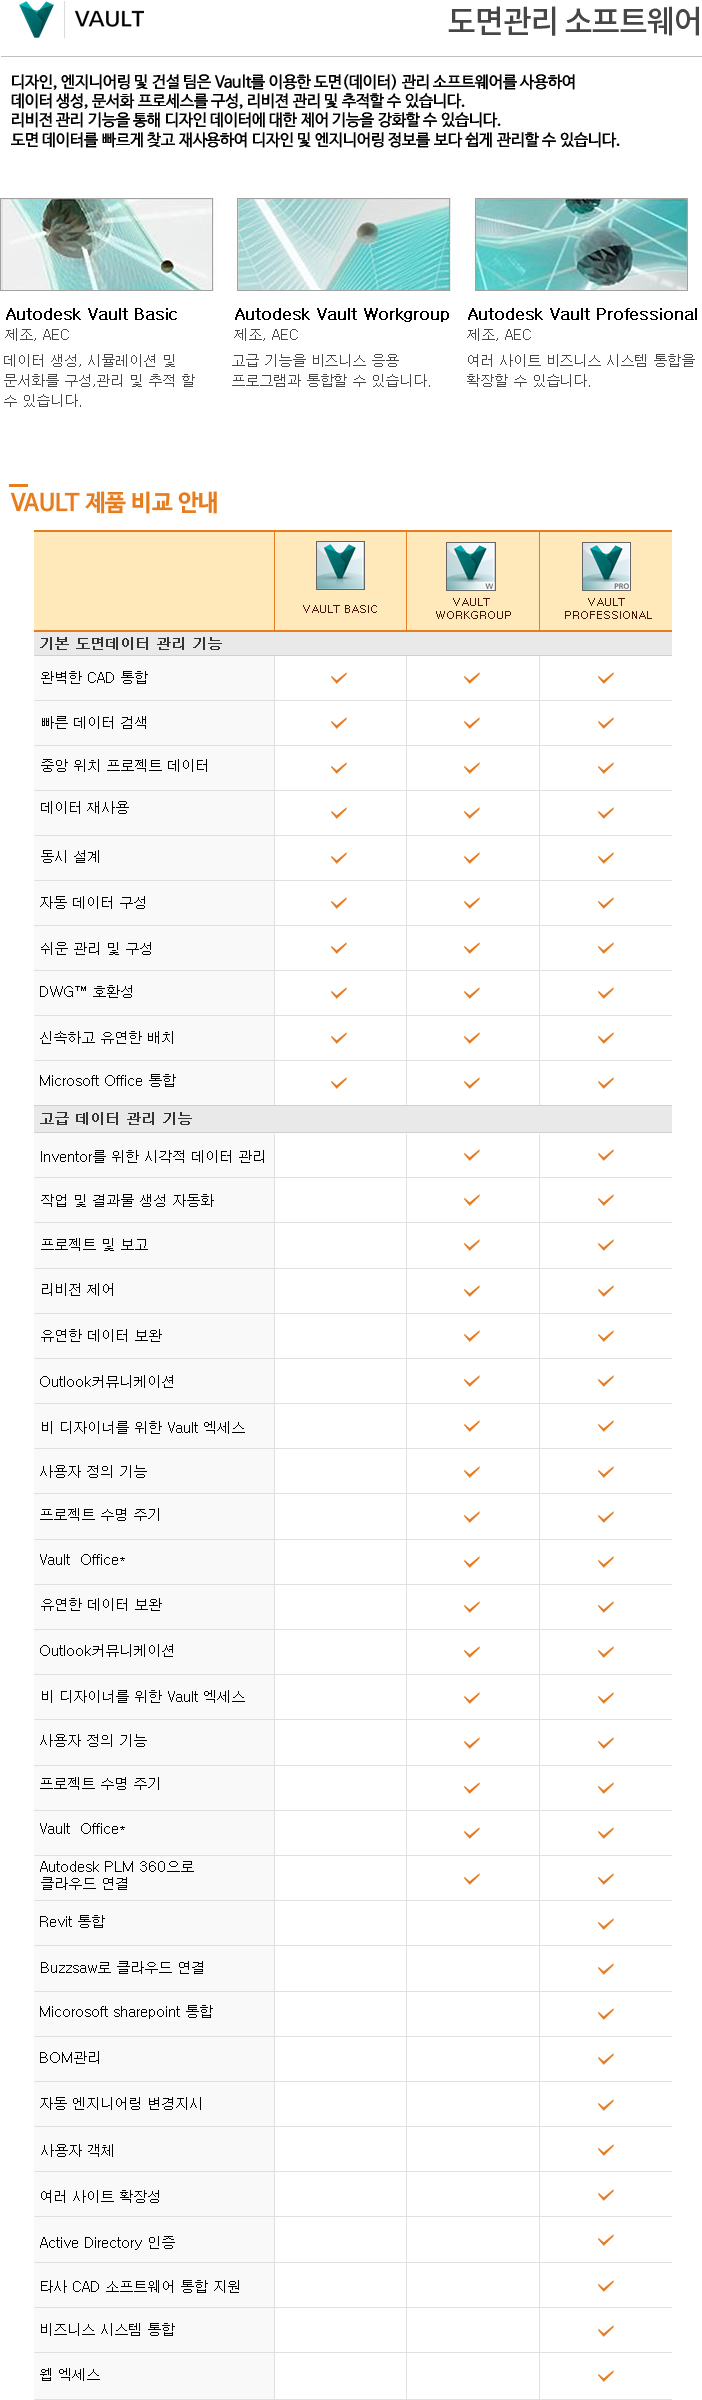Click Vault Basic checkmark for 완벽한 CAD 통합

[x=339, y=678]
